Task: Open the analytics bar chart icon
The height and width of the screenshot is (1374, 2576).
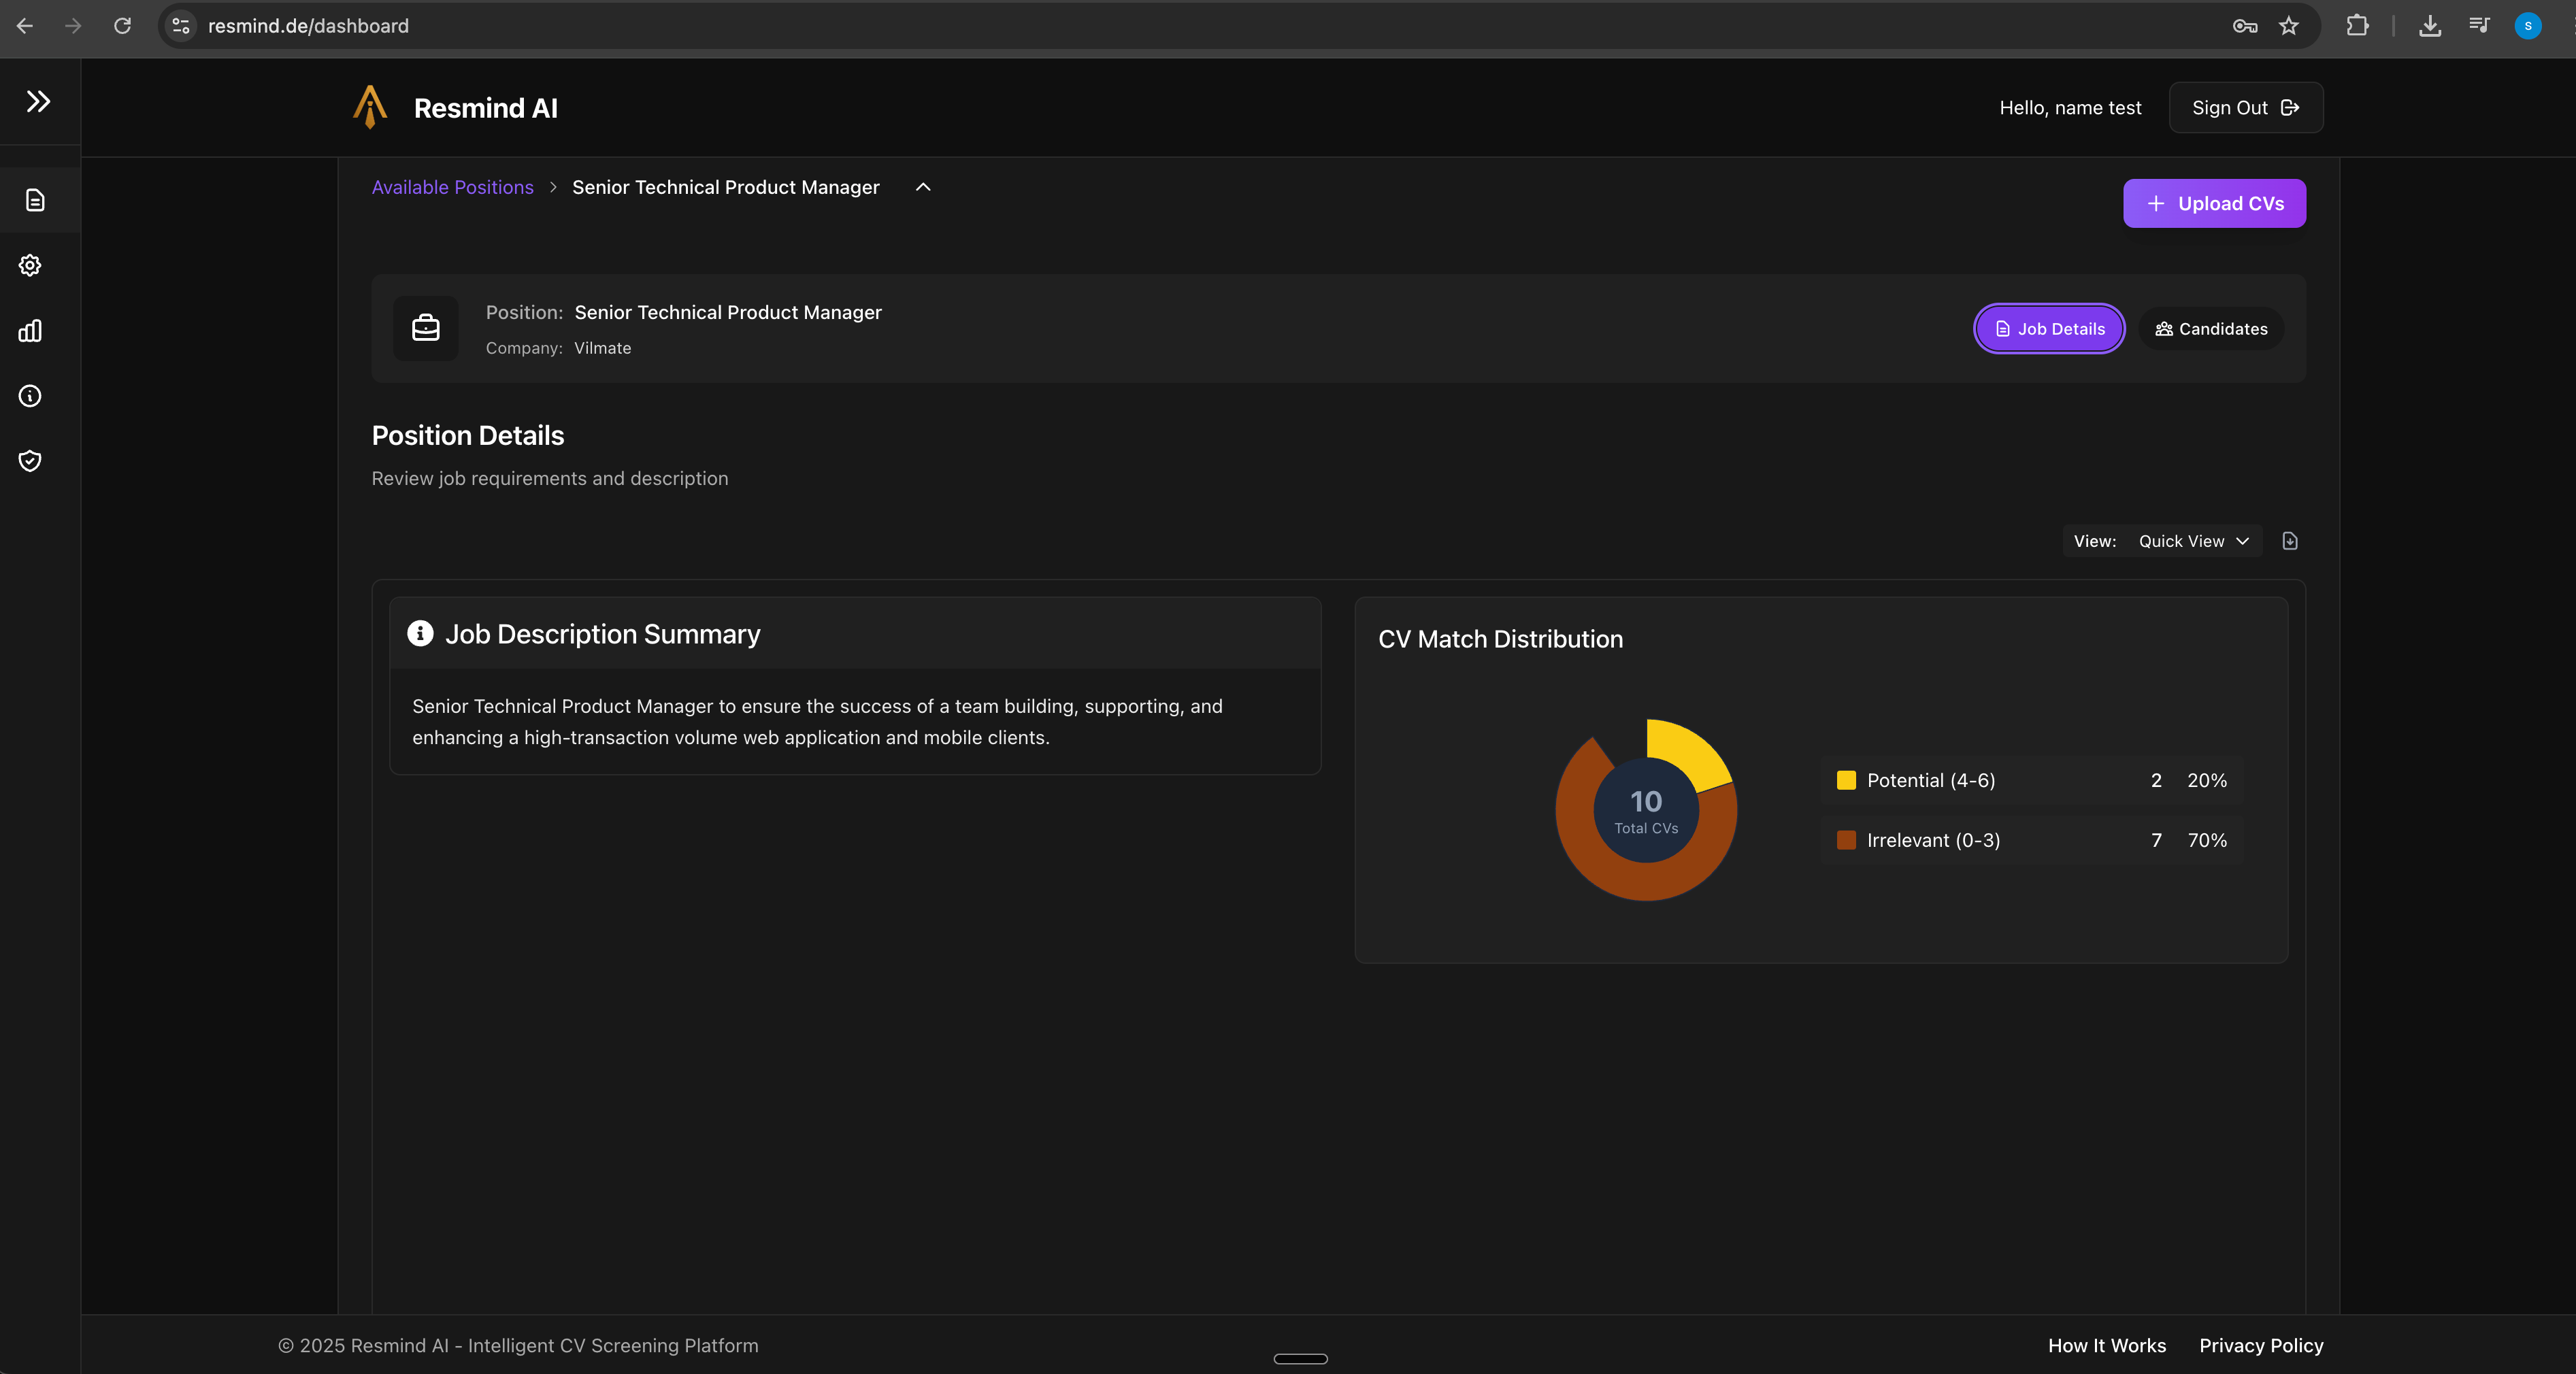Action: 30,331
